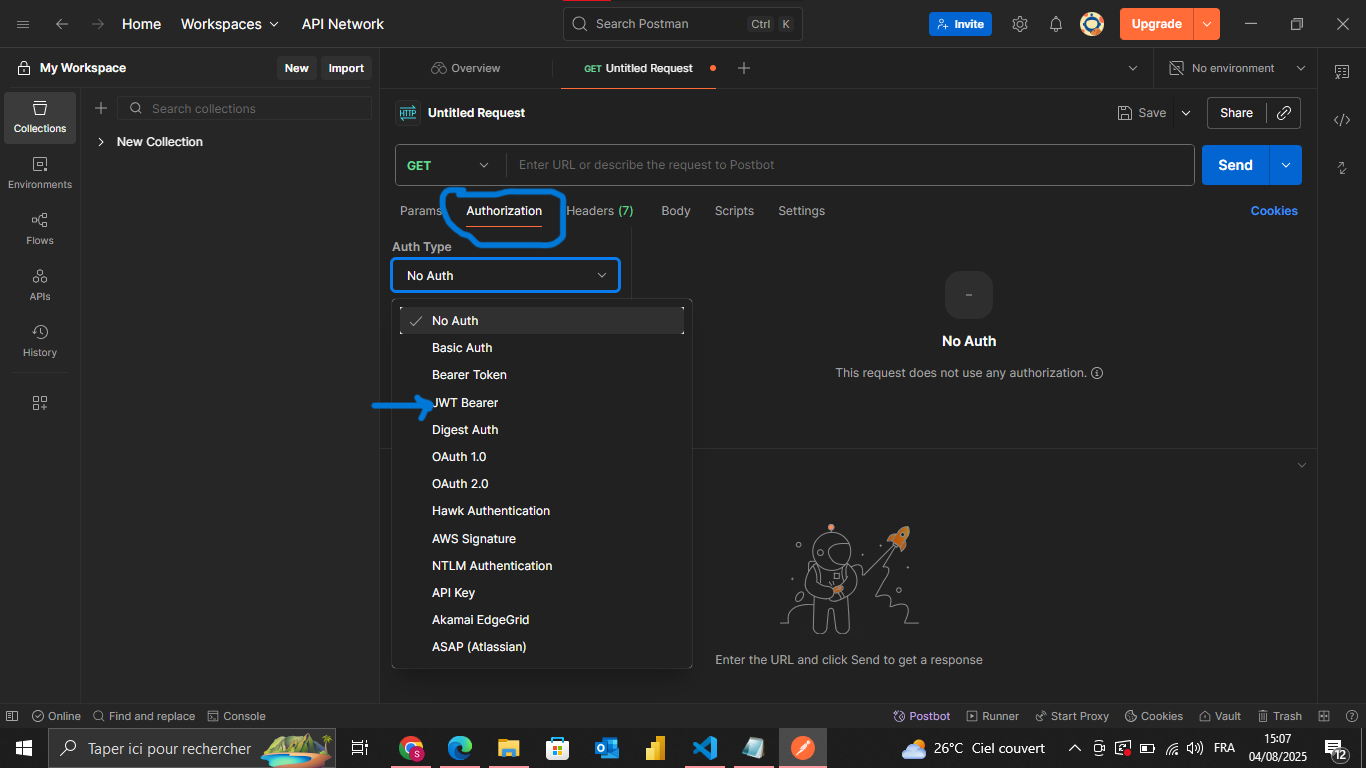Screen dimensions: 1366x768
Task: Click the Invite button
Action: [960, 24]
